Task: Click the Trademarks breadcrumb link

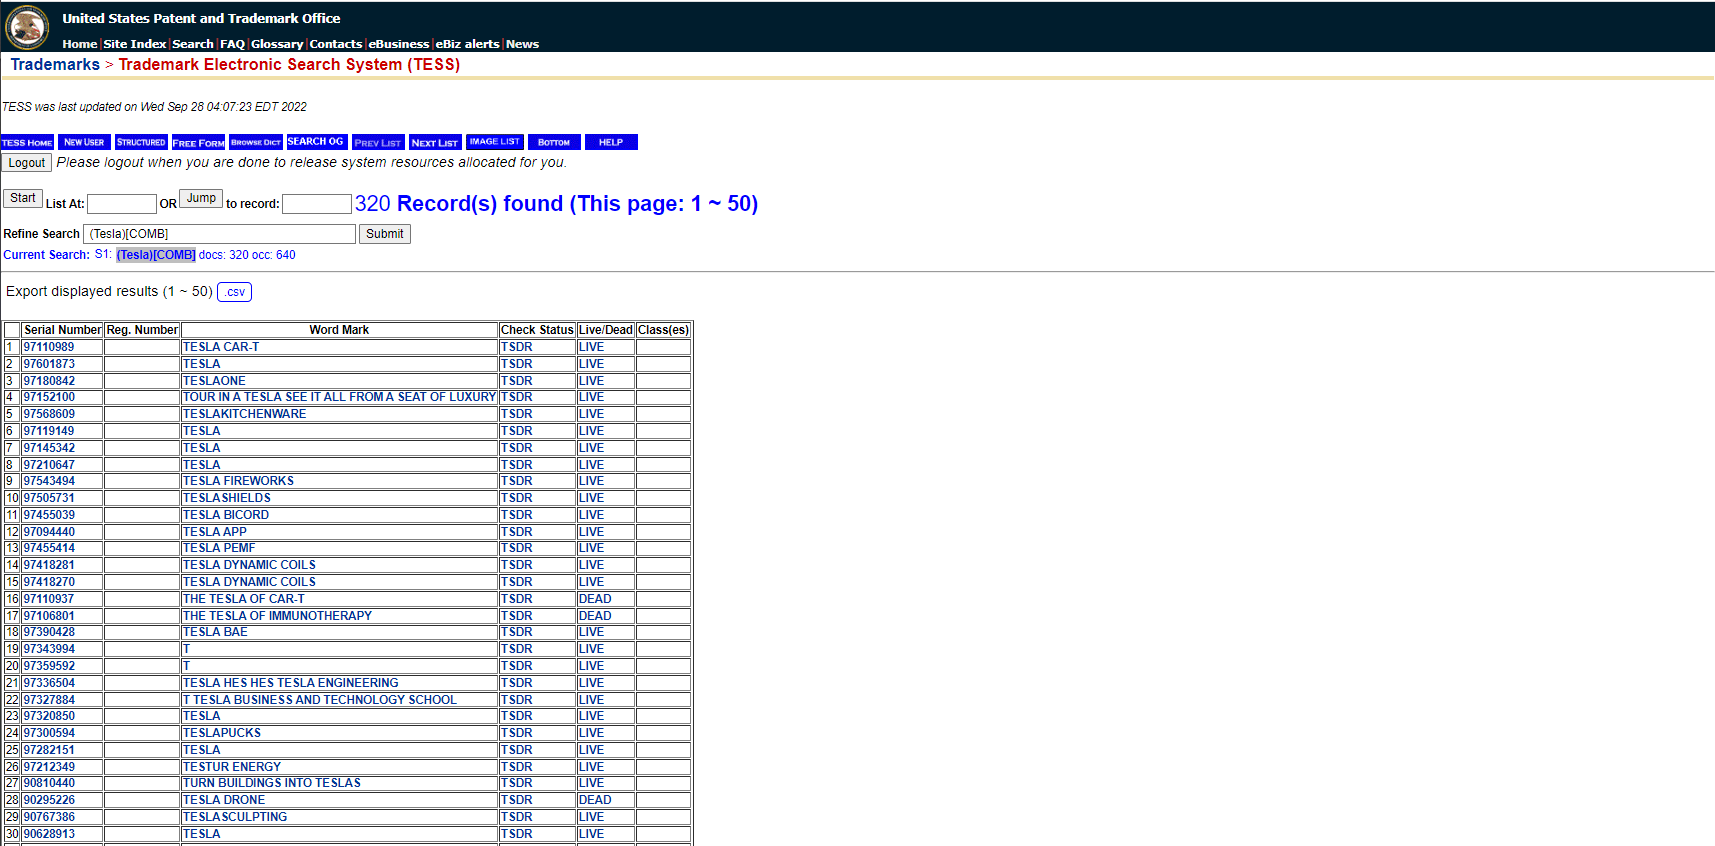Action: (x=55, y=65)
